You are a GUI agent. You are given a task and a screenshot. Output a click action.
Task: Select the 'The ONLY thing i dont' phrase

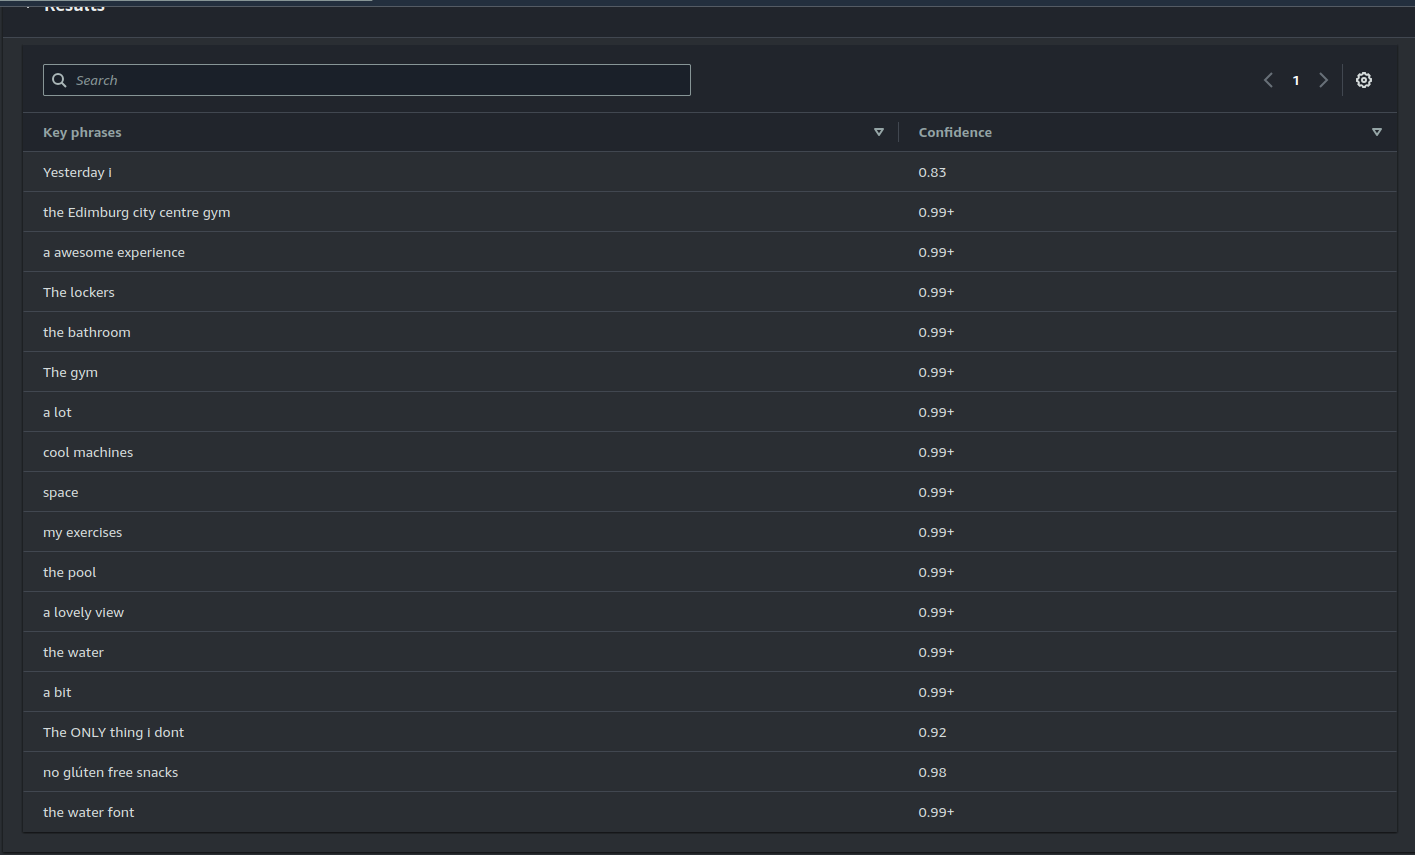113,731
